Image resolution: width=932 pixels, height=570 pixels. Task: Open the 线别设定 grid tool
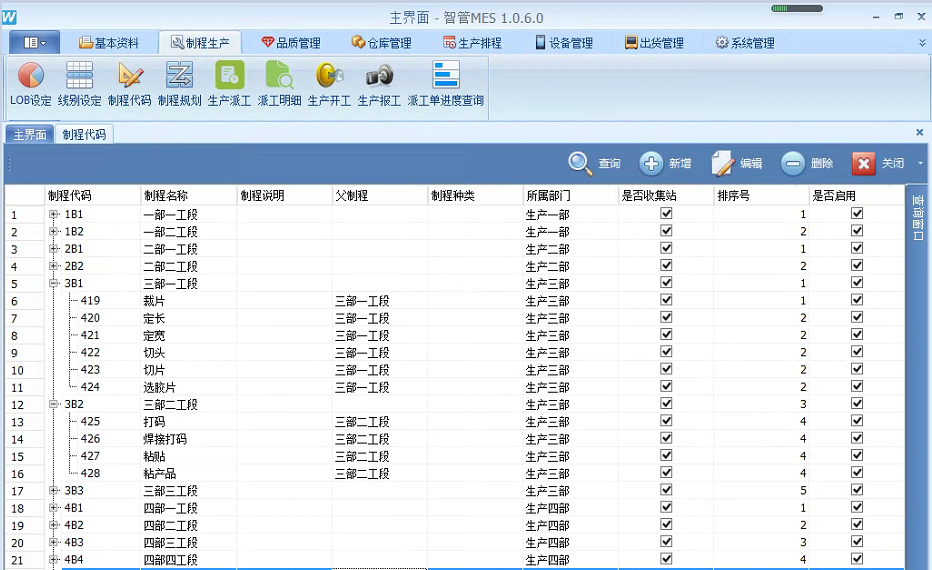[79, 84]
